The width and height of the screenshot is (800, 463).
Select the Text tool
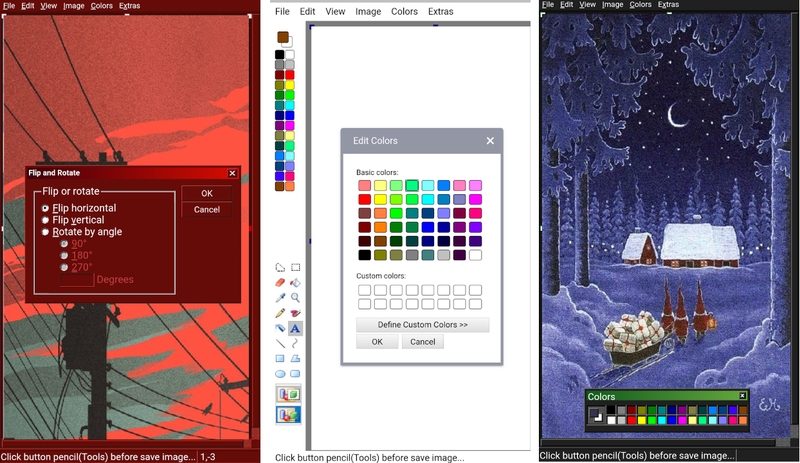295,328
